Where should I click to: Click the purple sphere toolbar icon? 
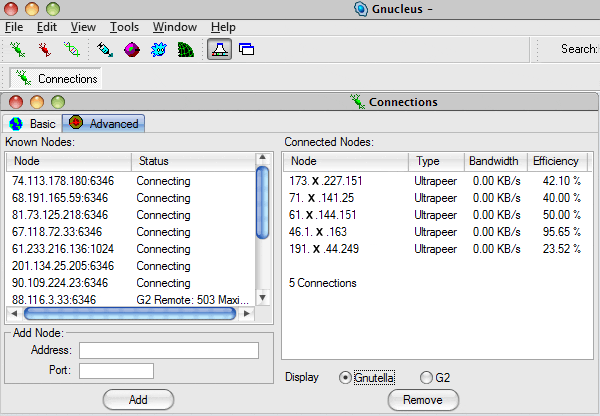click(x=131, y=49)
